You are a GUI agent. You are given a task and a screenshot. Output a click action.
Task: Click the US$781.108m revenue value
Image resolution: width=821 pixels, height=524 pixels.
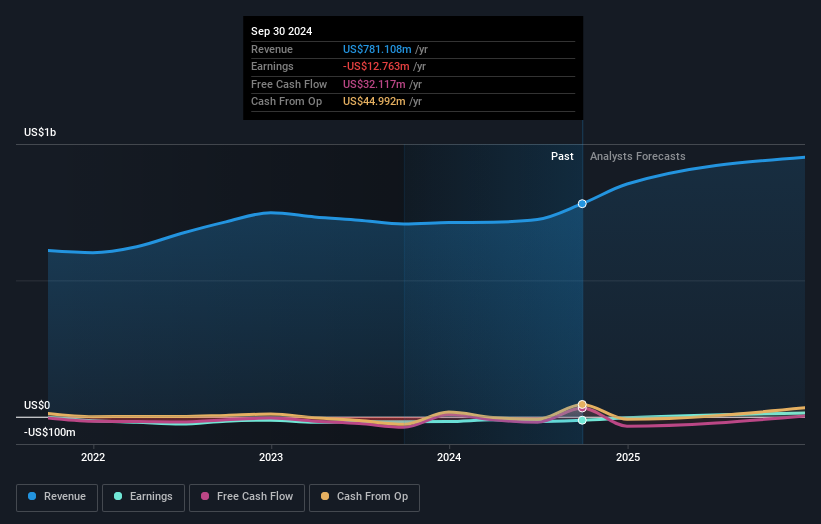[x=377, y=49]
